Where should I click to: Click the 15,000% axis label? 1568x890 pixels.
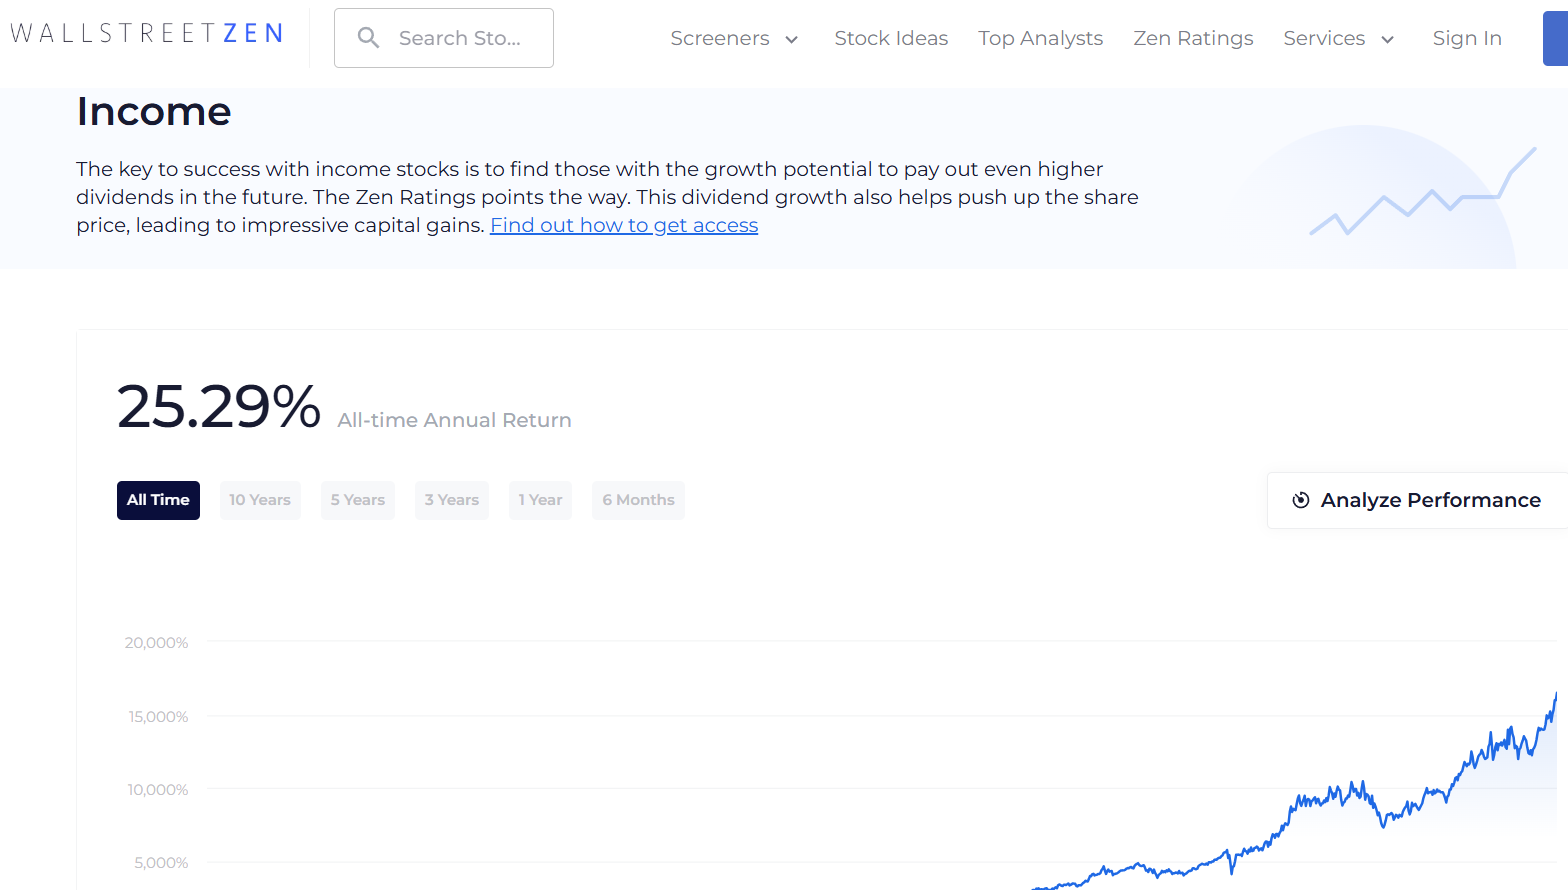158,716
